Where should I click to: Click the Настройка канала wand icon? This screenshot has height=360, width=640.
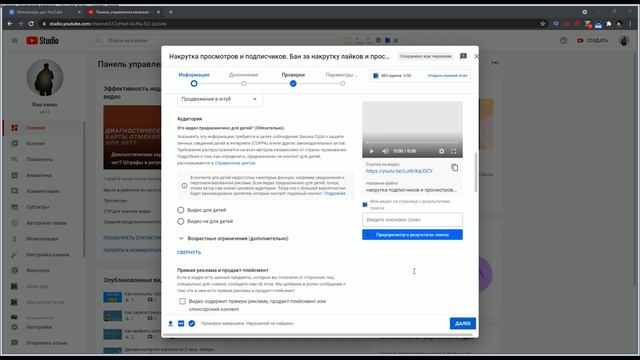pyautogui.click(x=15, y=255)
